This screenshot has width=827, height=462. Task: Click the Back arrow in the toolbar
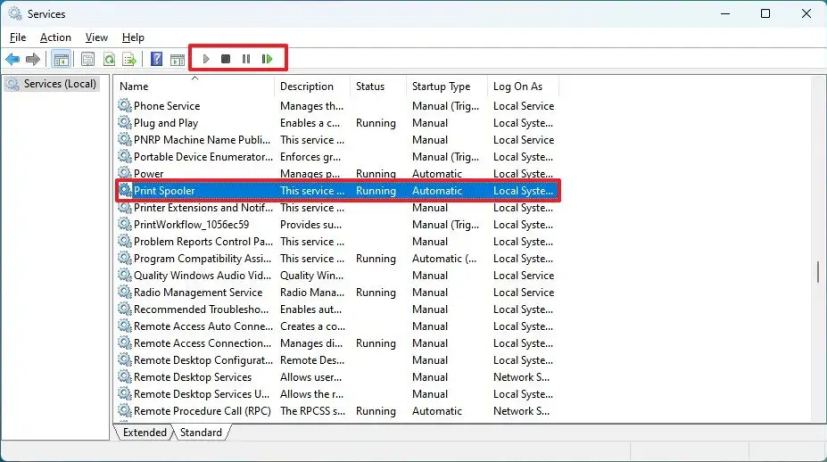click(13, 59)
